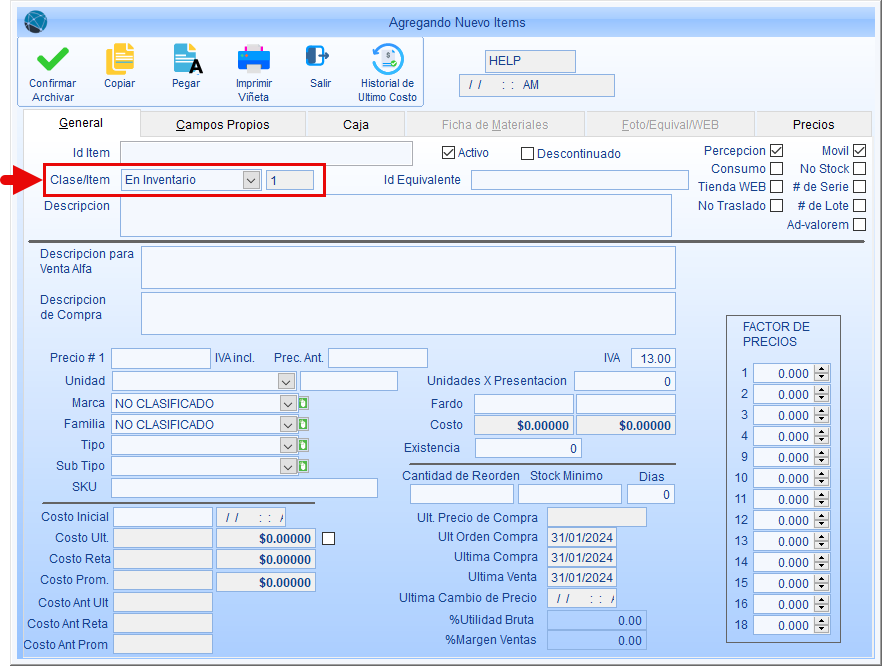Check the # de Lote checkbox
The image size is (882, 666).
pyautogui.click(x=860, y=206)
